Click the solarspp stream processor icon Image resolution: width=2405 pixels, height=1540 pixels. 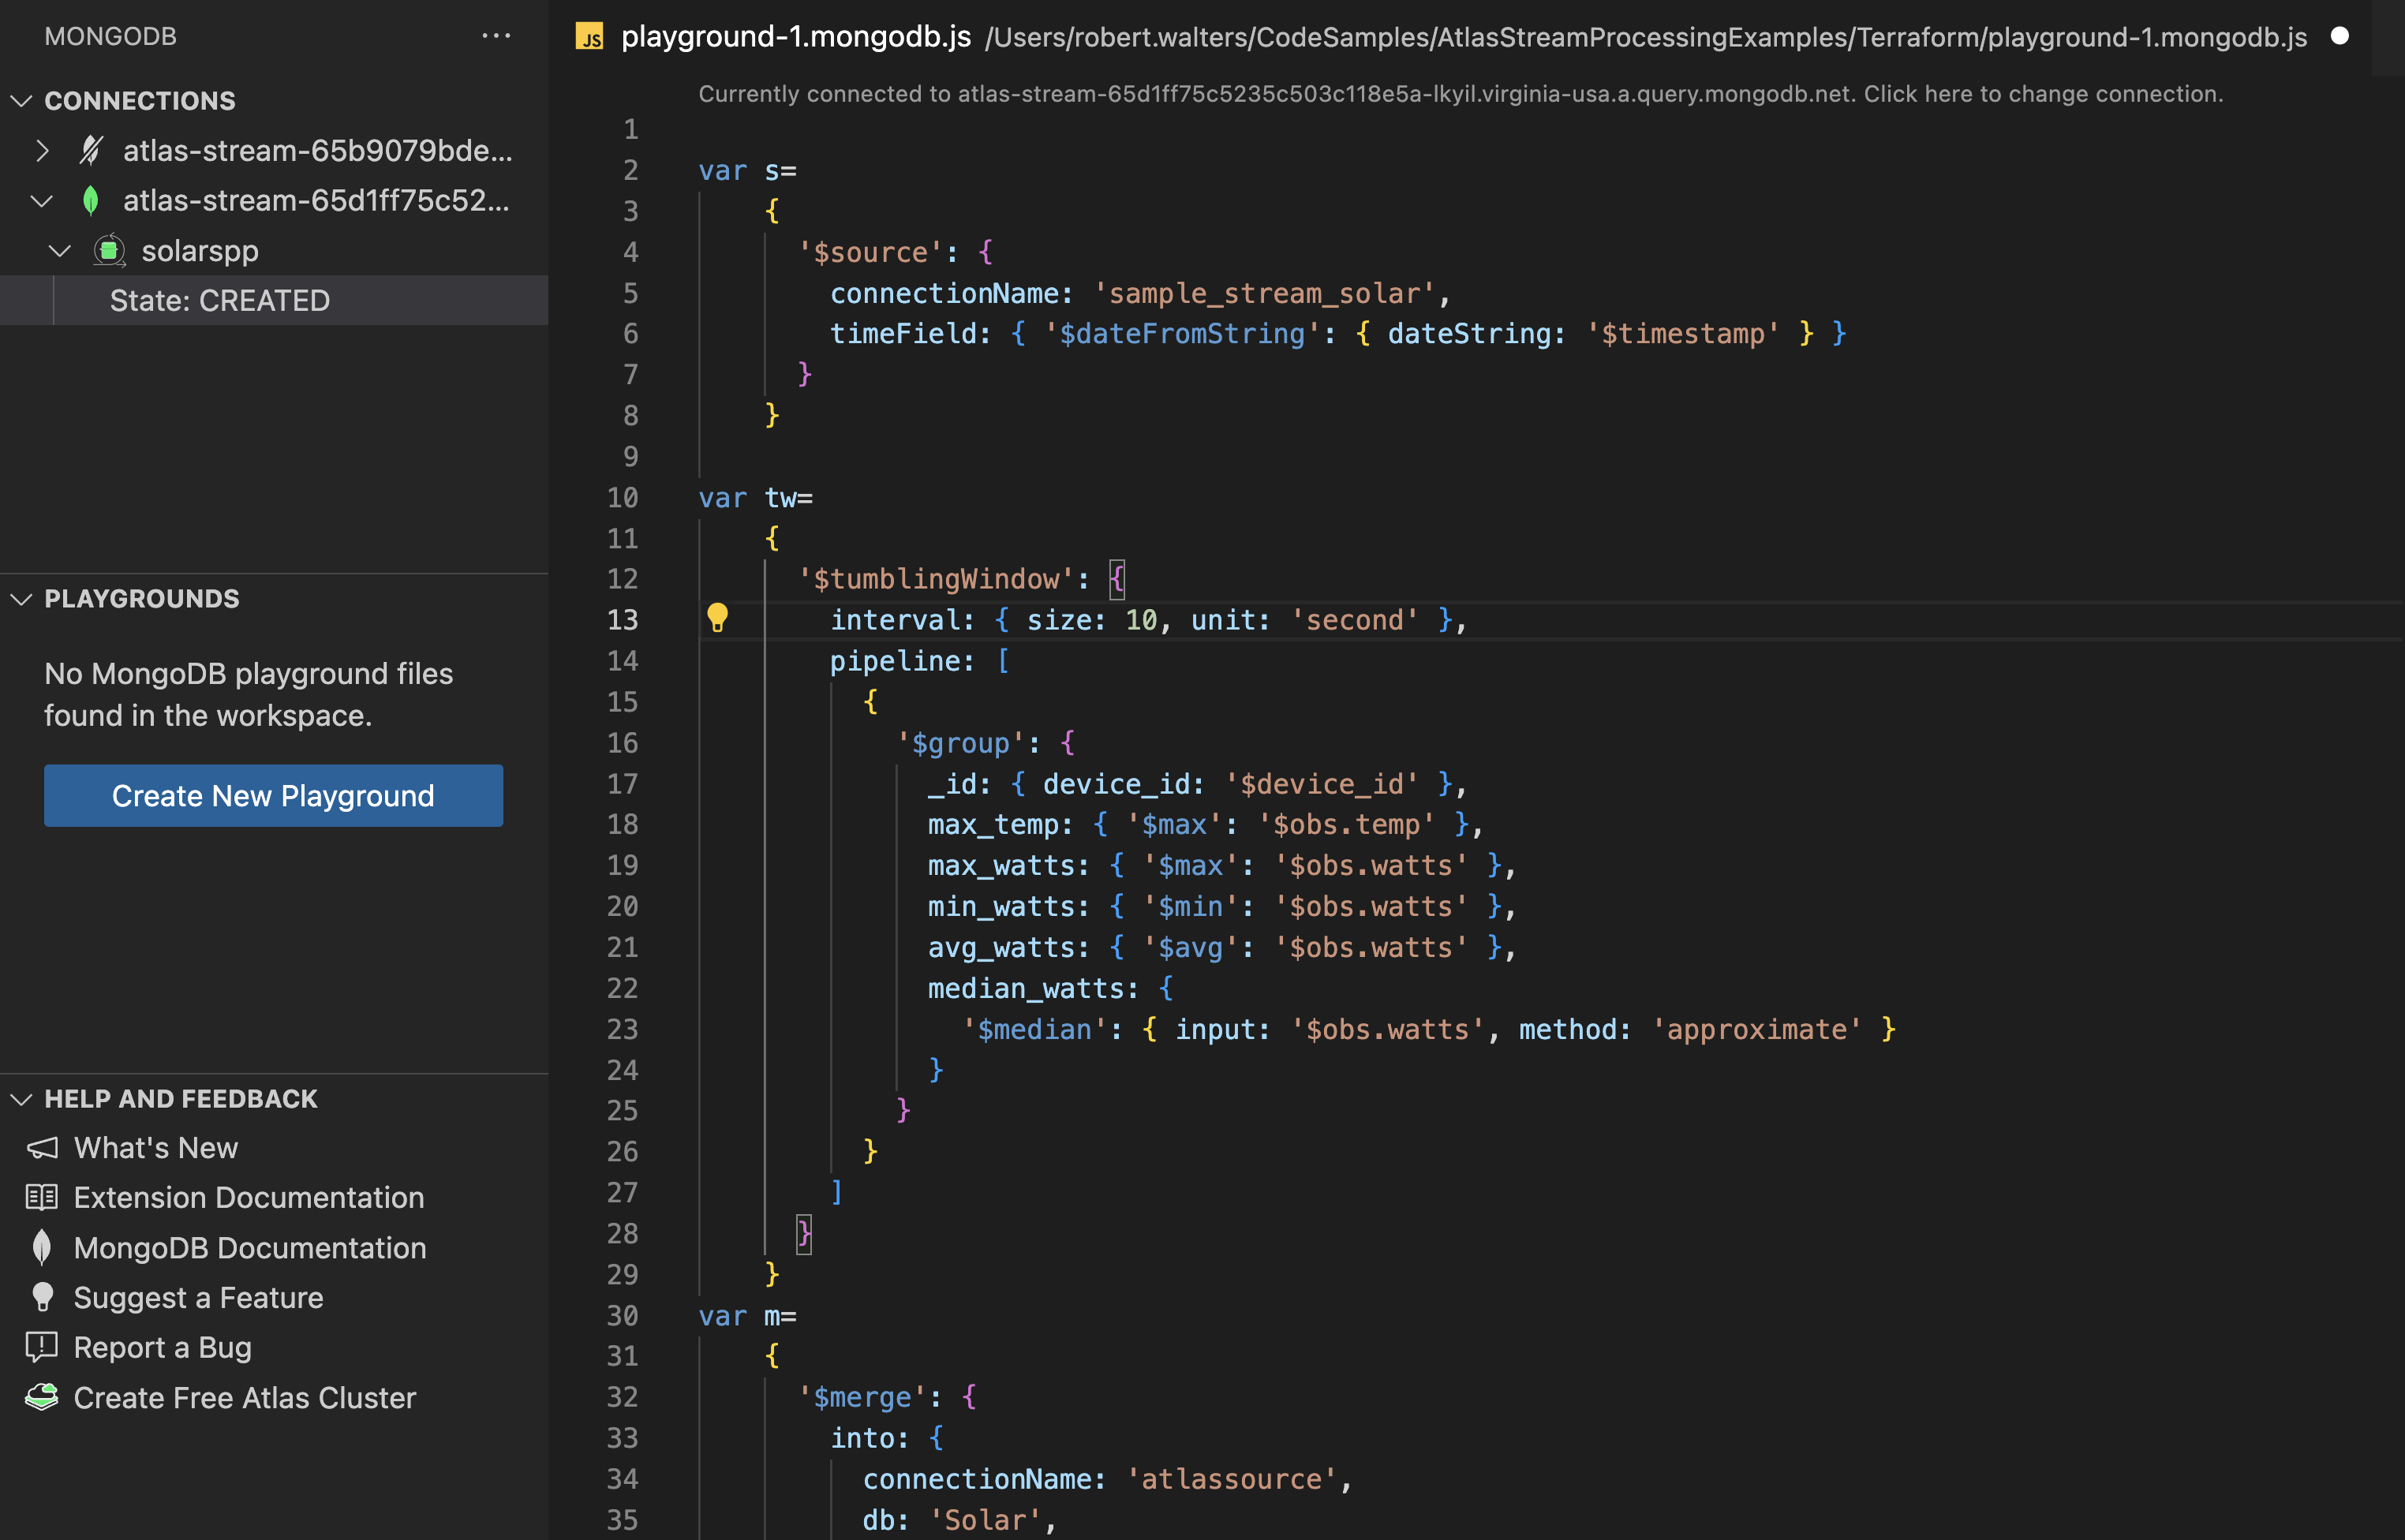tap(109, 250)
